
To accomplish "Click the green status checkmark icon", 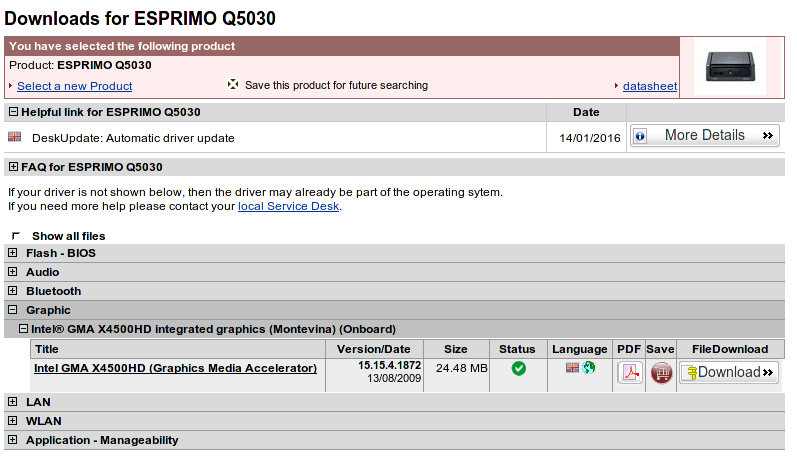I will [518, 369].
